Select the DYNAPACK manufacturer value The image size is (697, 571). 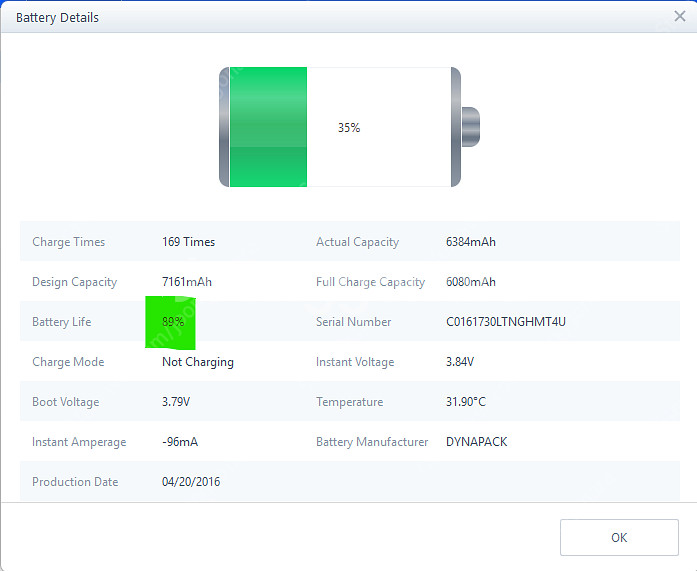477,442
